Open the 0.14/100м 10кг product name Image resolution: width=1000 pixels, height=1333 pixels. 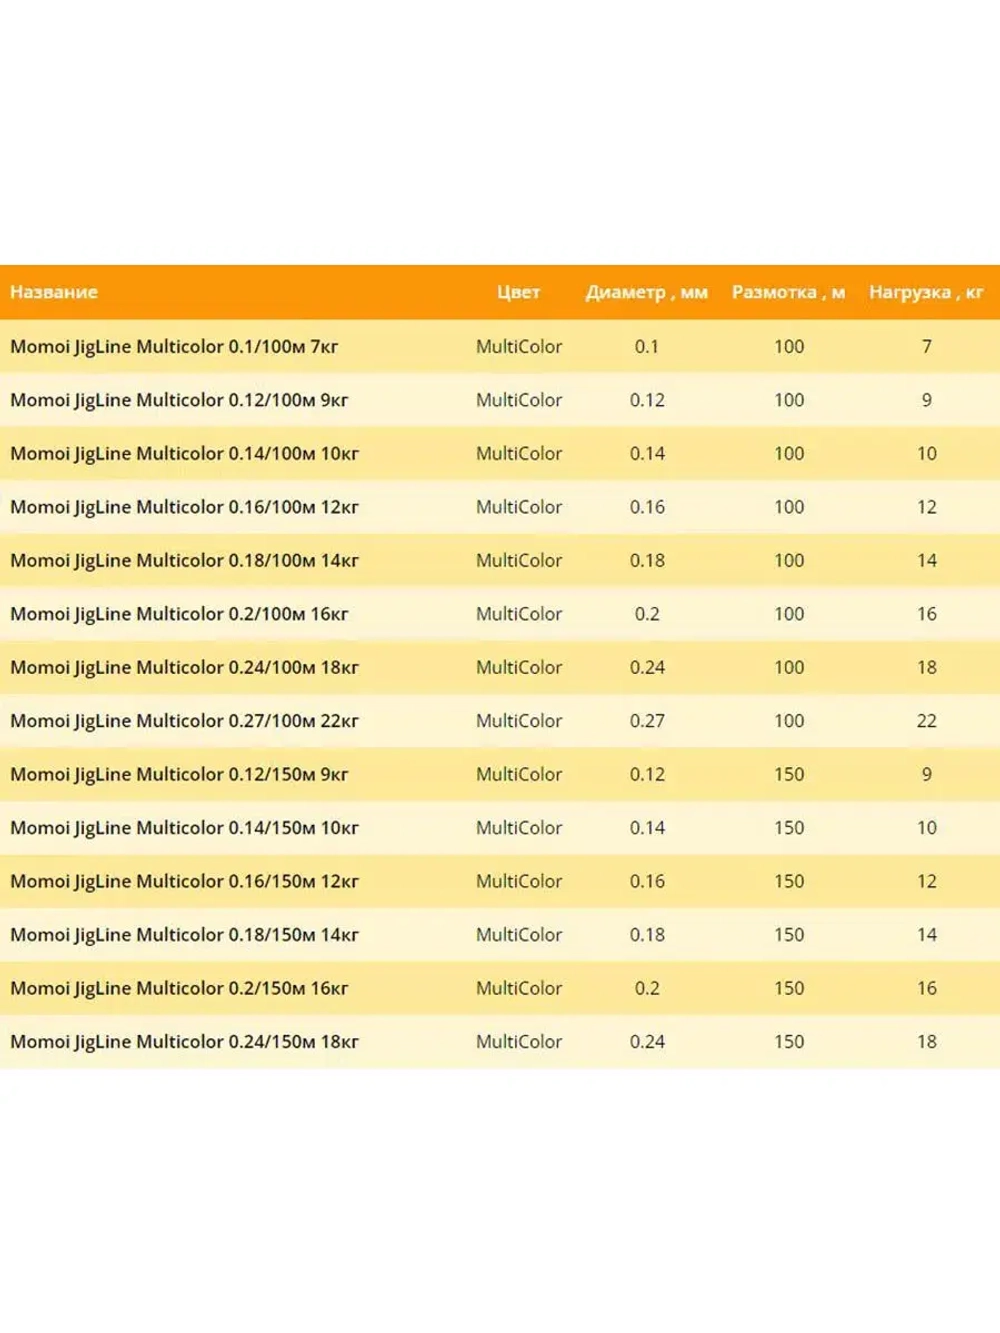(184, 454)
